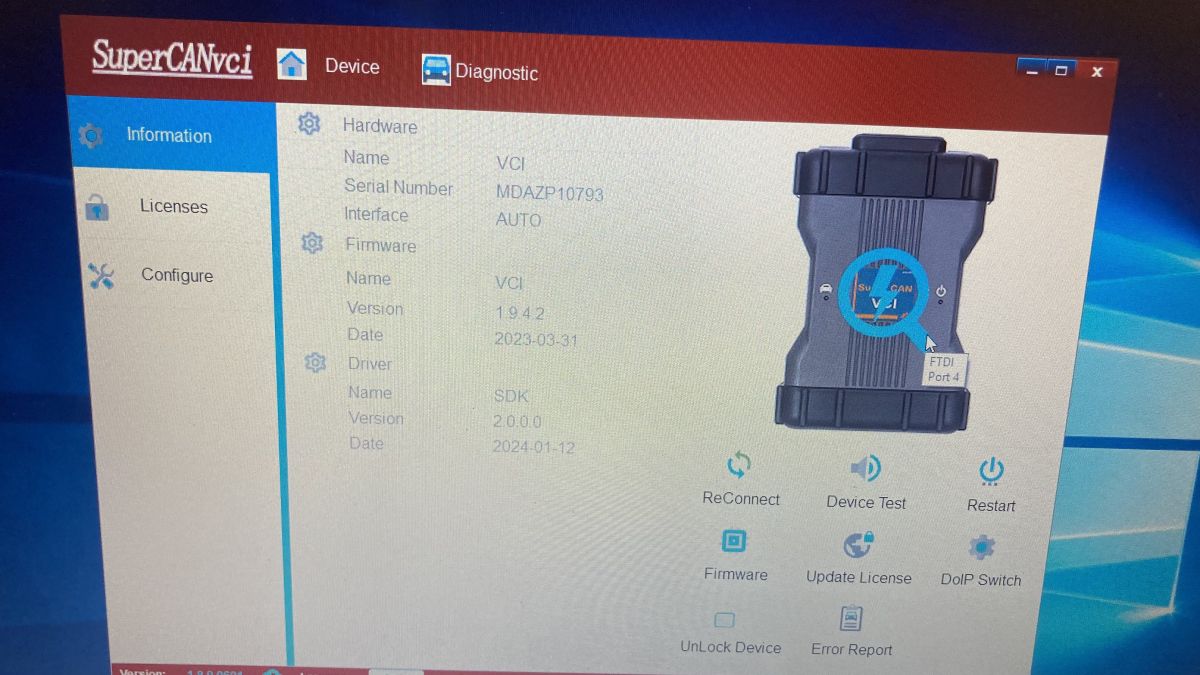1200x675 pixels.
Task: Click the blue vehicle icon beside Diagnostic
Action: [x=435, y=70]
